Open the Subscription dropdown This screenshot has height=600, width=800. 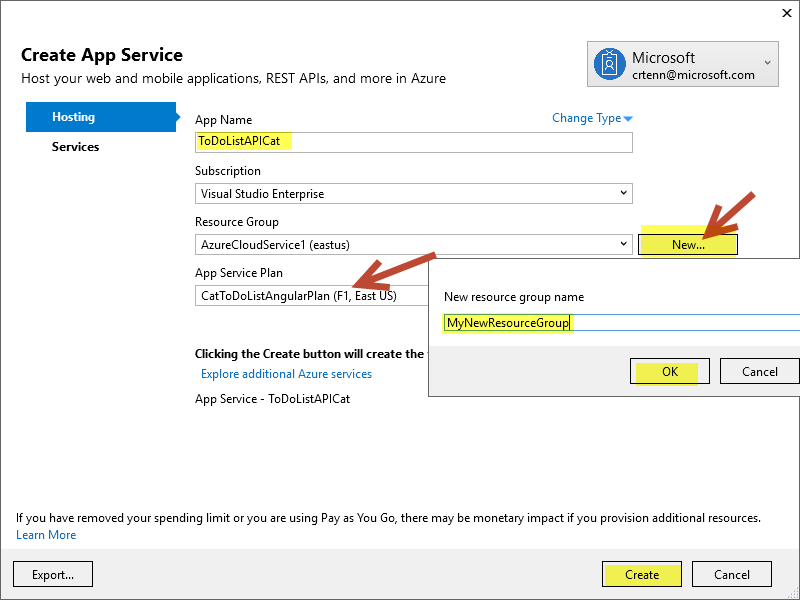(413, 193)
